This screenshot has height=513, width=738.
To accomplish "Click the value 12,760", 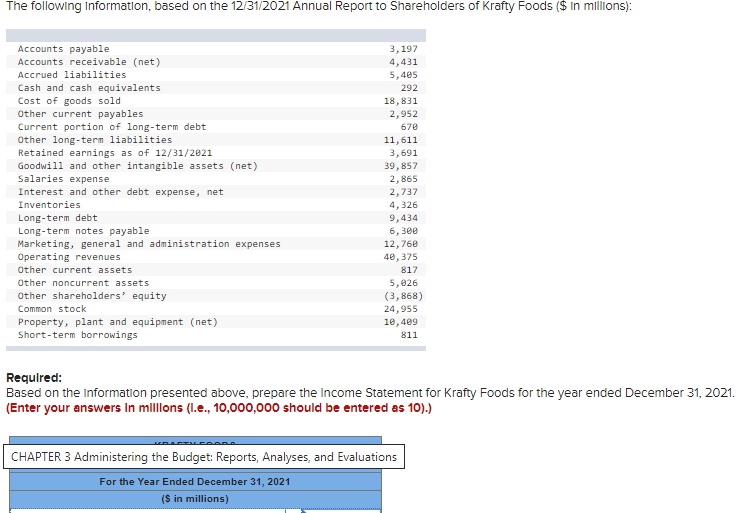I will [401, 244].
